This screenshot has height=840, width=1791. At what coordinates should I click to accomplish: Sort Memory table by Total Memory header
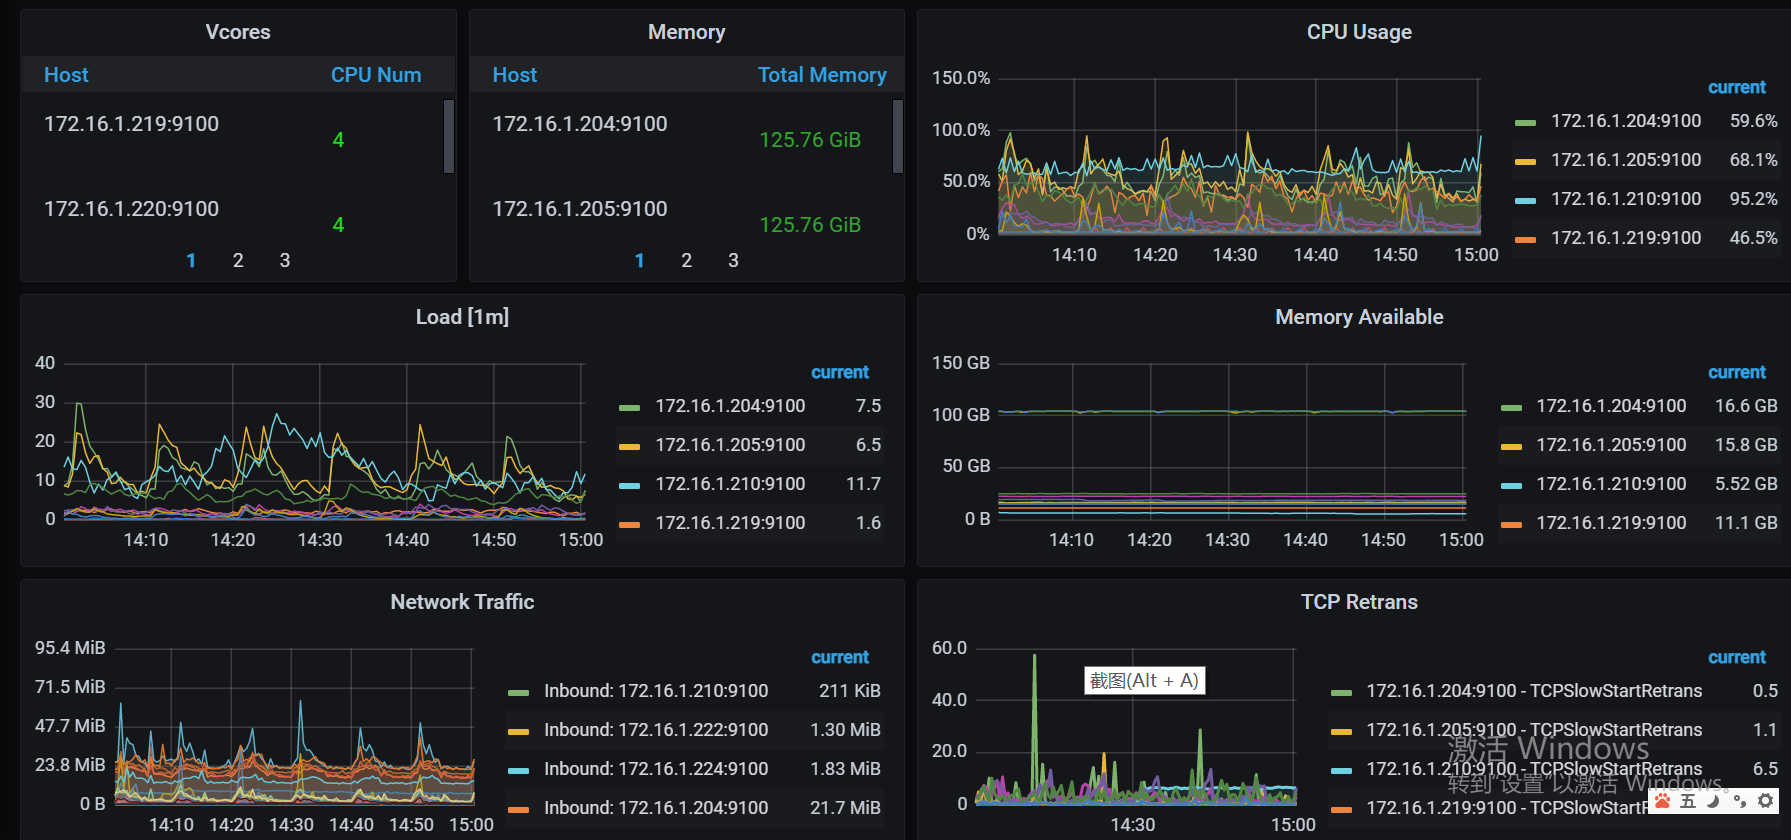tap(821, 75)
